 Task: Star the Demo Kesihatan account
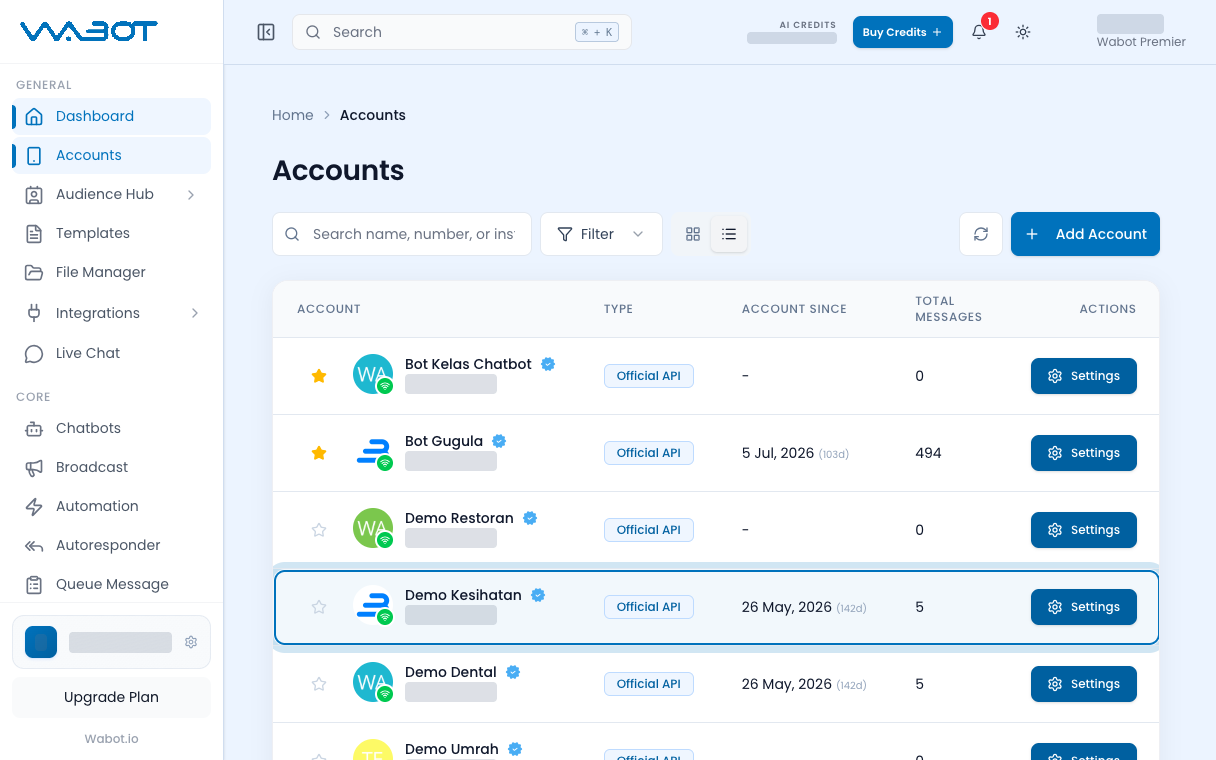tap(319, 607)
